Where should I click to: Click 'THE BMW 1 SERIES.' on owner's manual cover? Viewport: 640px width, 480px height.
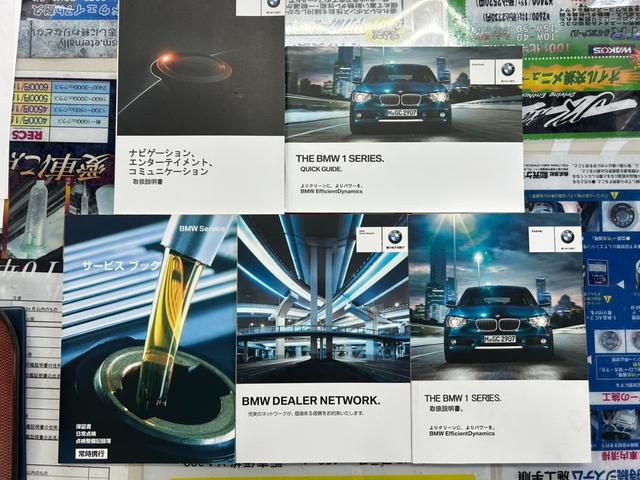point(462,398)
